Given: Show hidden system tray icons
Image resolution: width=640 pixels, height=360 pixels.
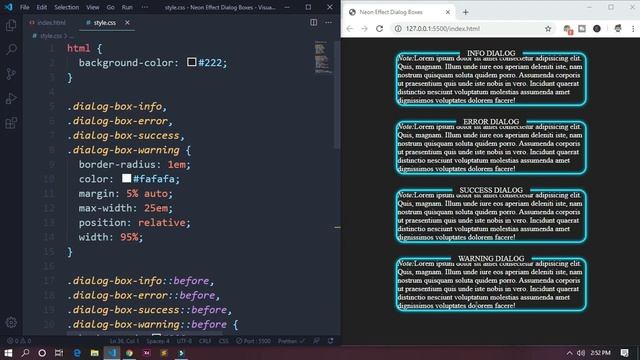Looking at the screenshot, I should [569, 353].
